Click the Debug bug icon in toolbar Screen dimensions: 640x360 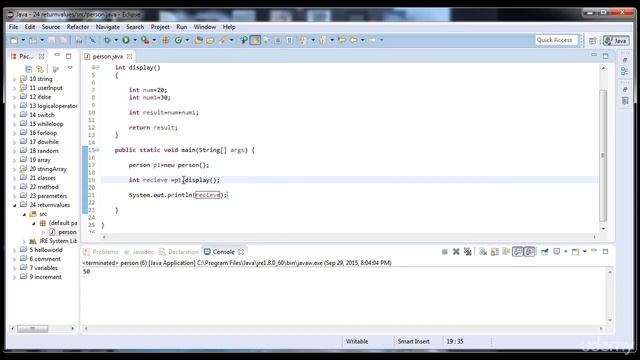[x=107, y=40]
